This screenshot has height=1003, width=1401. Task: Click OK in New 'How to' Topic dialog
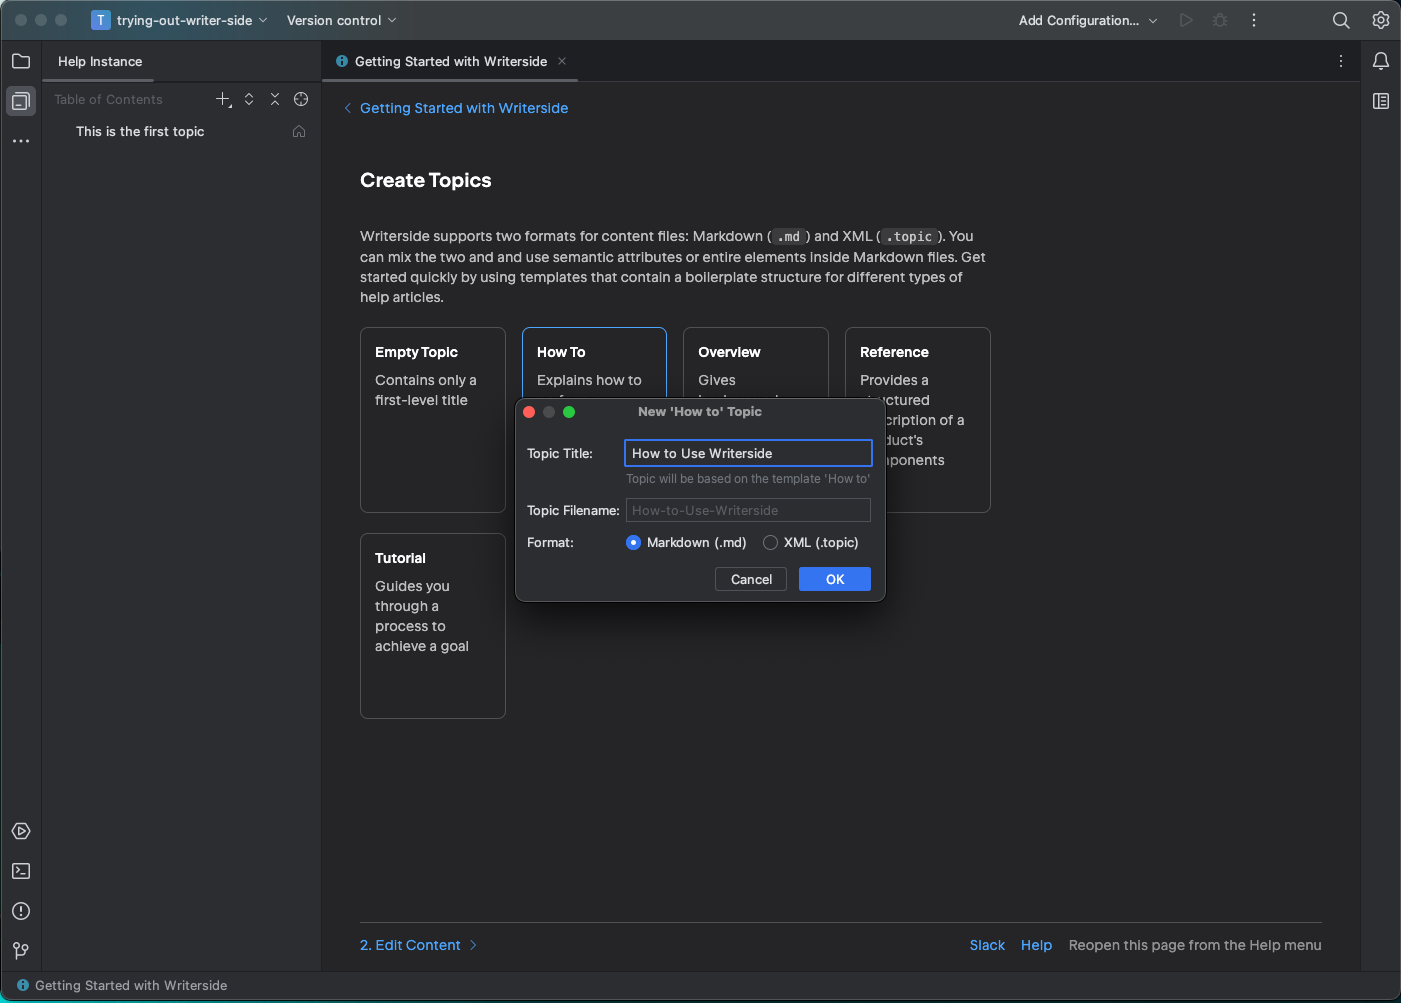[x=835, y=579]
